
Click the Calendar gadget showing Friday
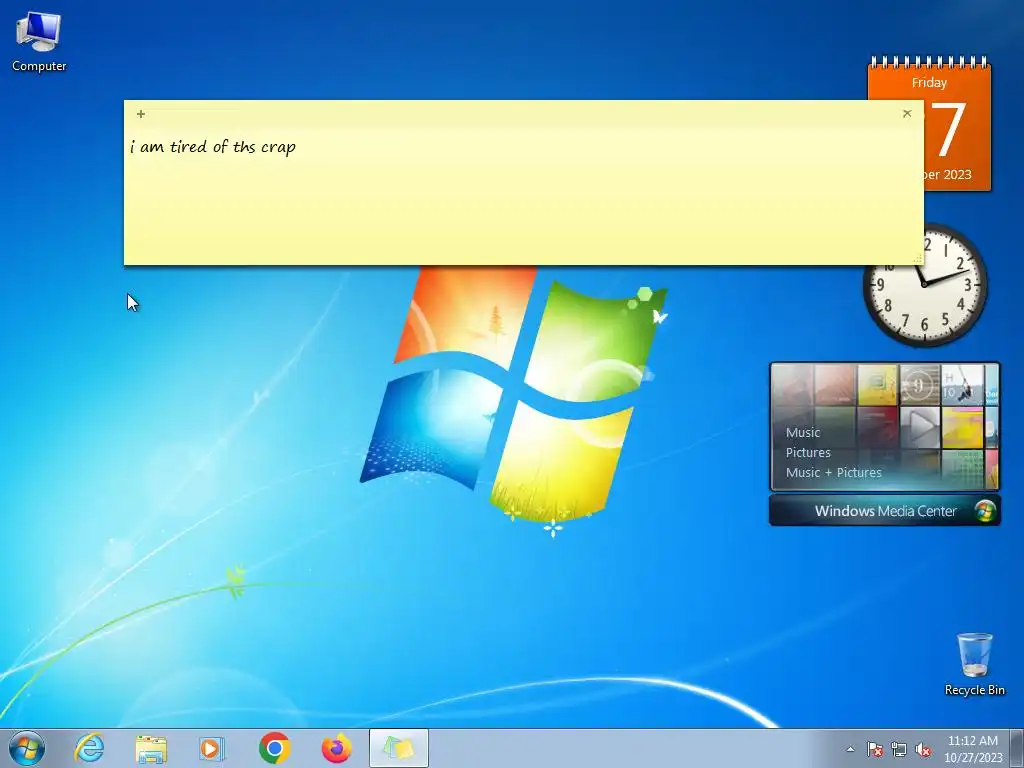point(957,124)
